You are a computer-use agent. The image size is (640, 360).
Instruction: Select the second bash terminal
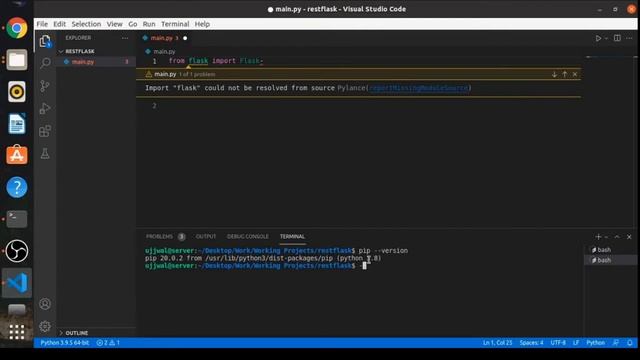[x=610, y=260]
